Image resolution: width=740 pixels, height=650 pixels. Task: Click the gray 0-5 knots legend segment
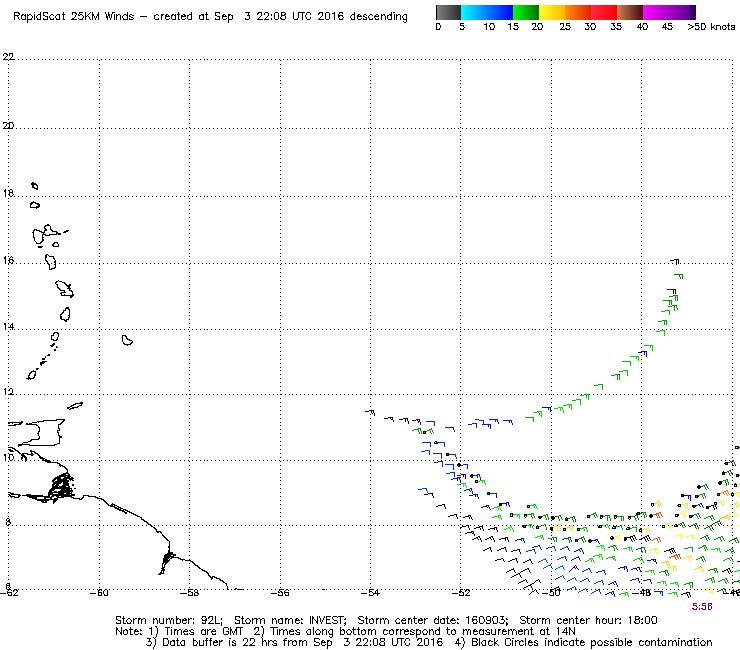pyautogui.click(x=448, y=12)
